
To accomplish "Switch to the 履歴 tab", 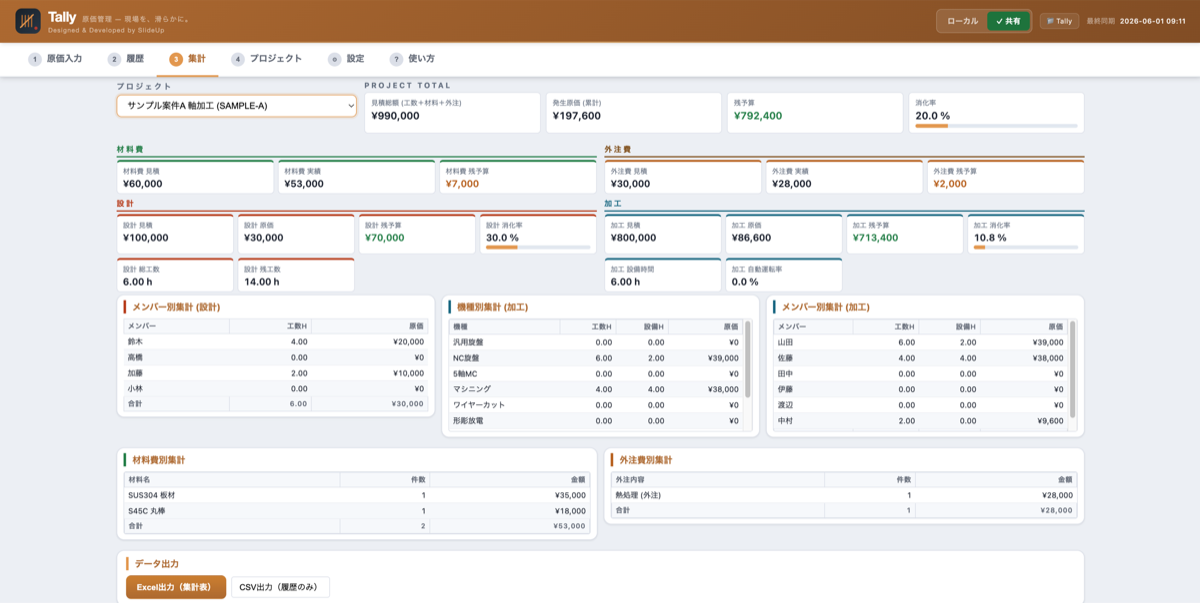I will click(126, 59).
